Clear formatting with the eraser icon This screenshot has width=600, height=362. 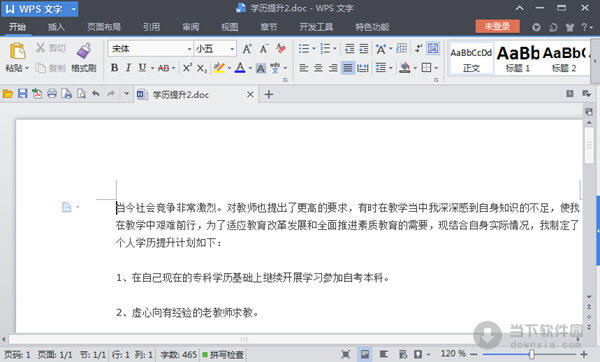[x=281, y=49]
